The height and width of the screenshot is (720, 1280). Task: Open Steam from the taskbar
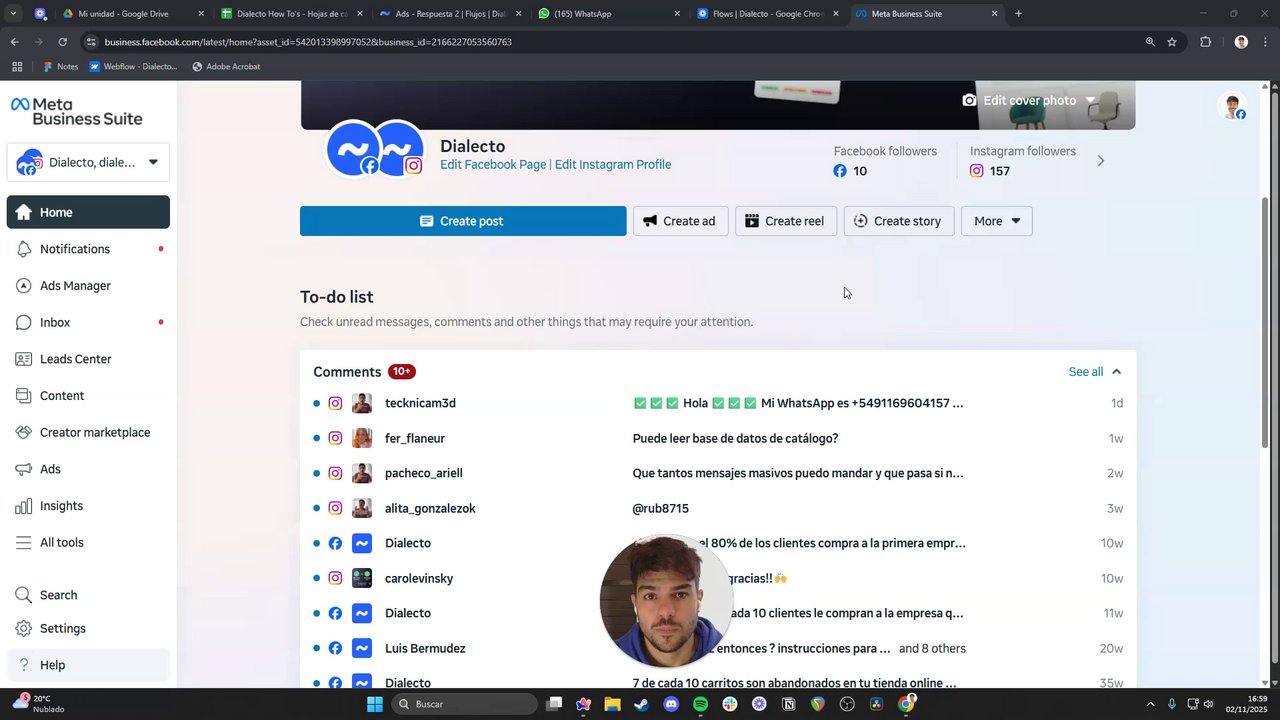point(641,704)
